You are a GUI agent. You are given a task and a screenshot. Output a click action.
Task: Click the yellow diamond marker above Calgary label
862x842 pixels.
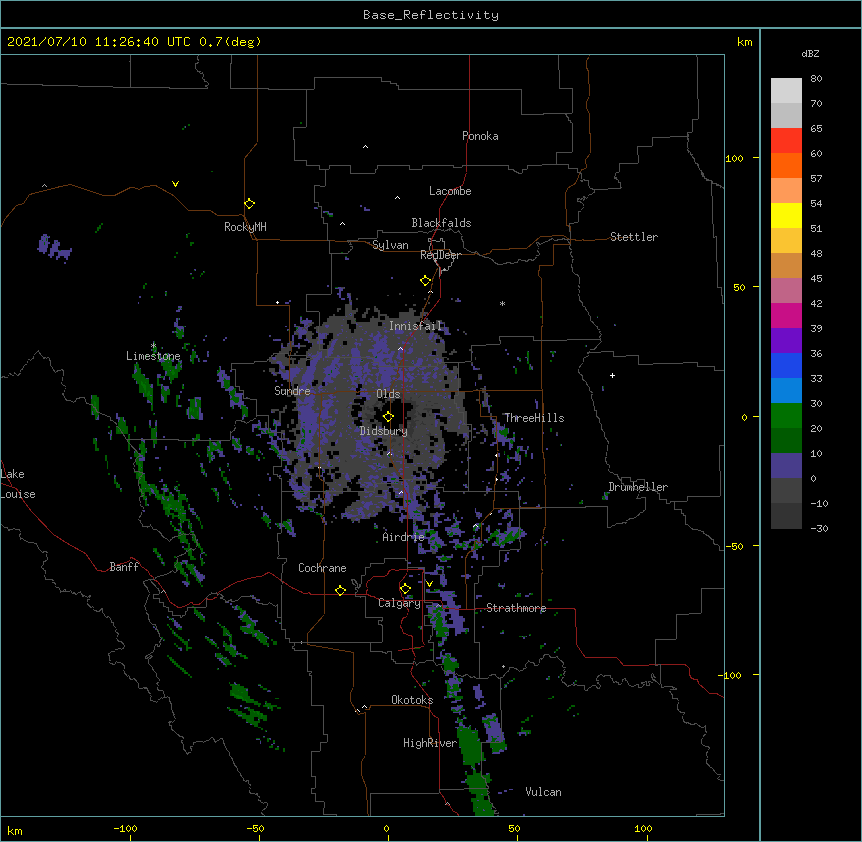405,589
